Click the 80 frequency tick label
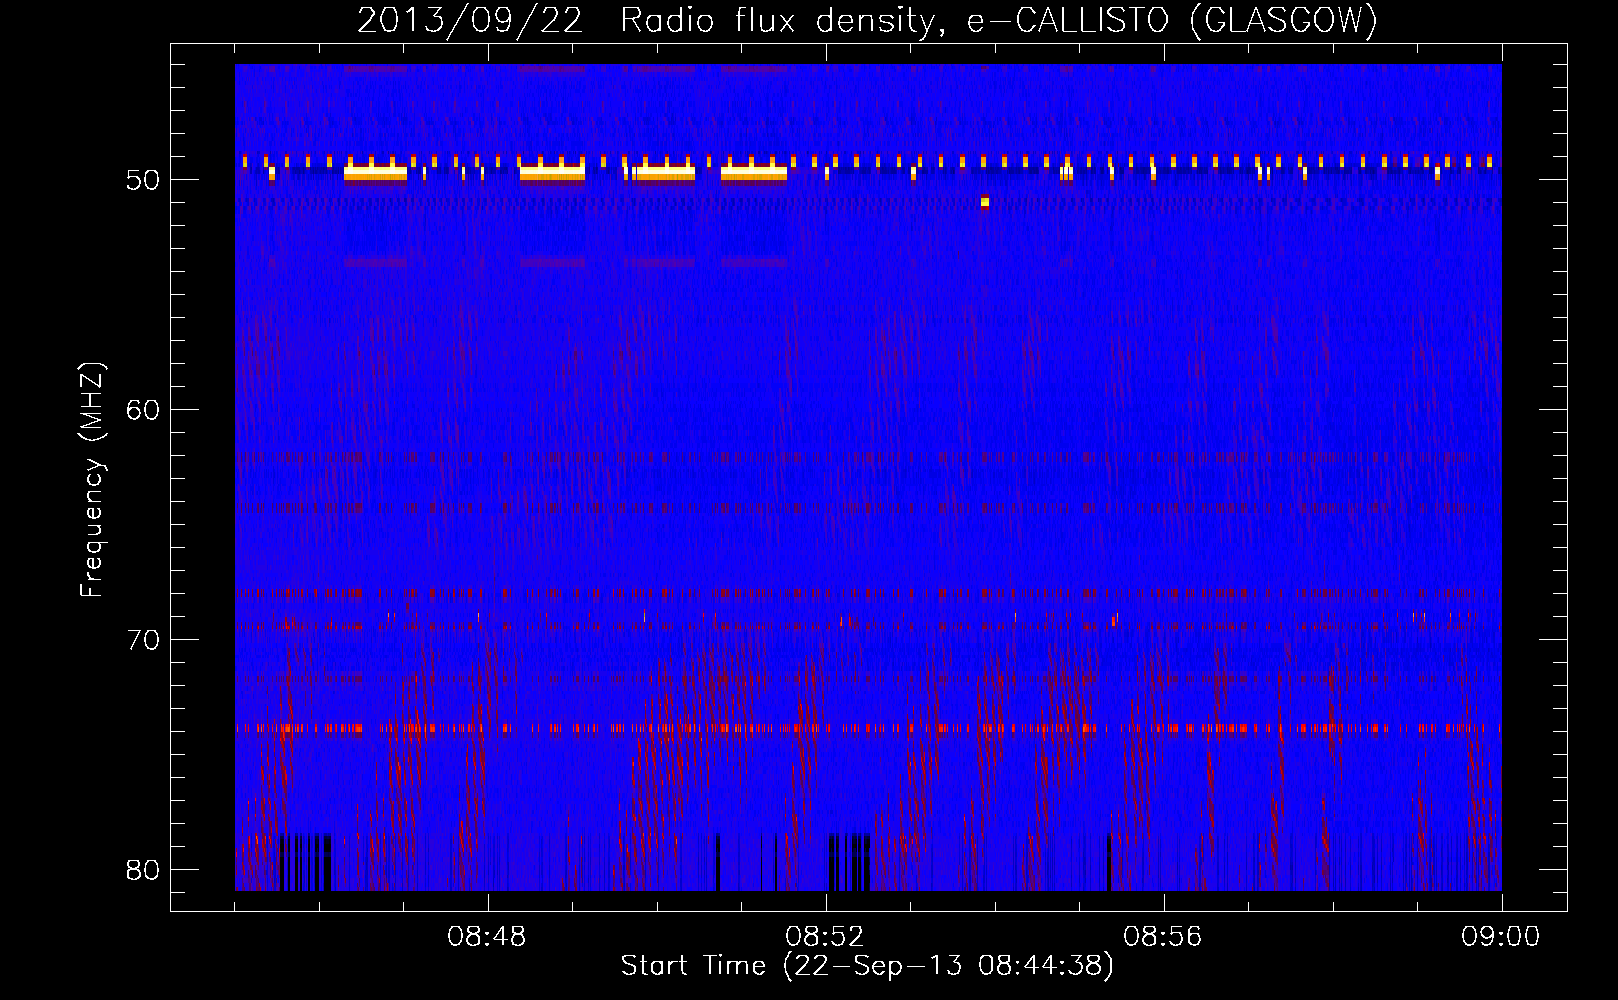1618x1000 pixels. click(x=143, y=870)
